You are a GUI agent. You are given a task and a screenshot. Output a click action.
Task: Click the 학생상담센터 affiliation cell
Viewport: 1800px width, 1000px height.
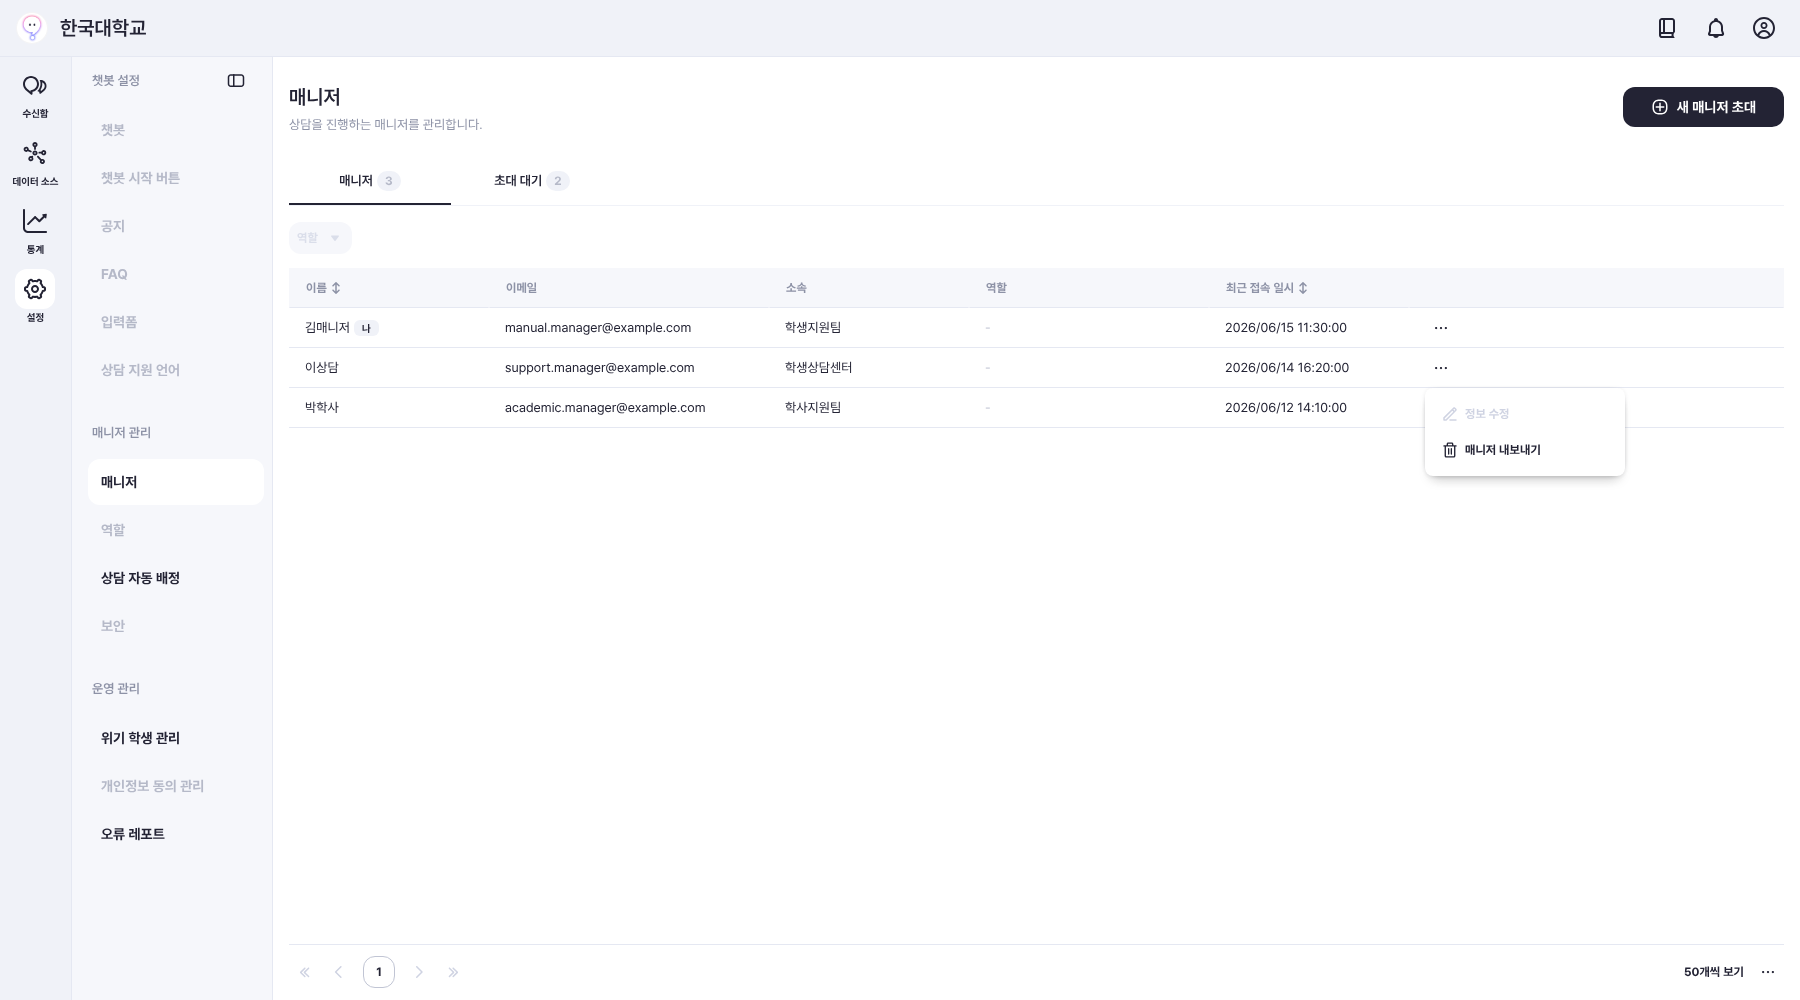coord(819,368)
